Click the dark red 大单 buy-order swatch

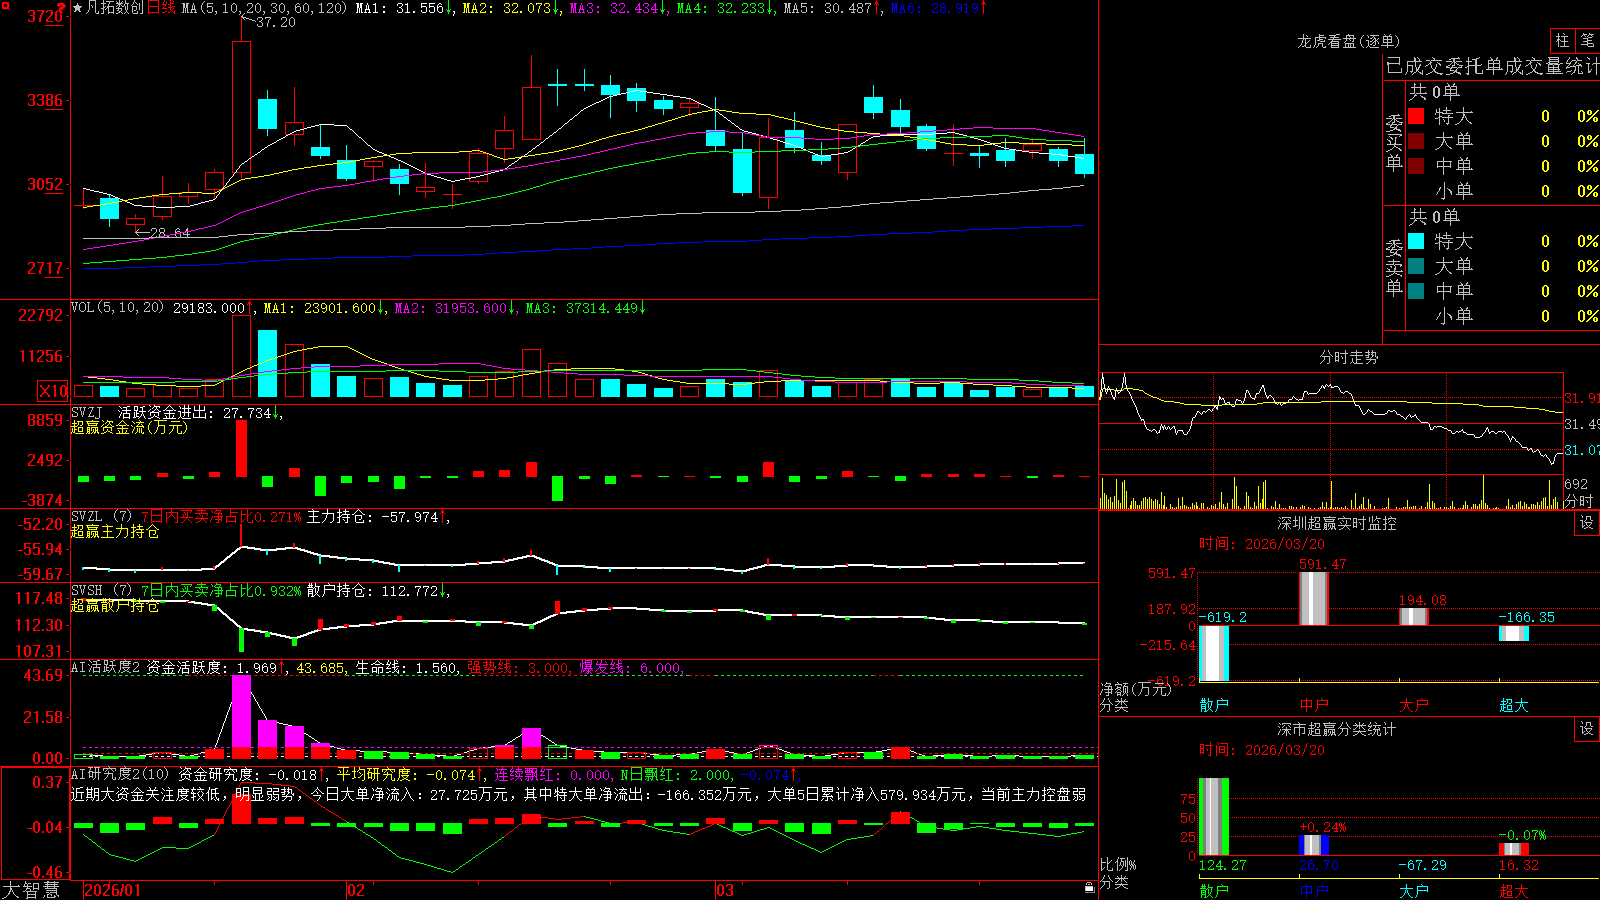pos(1416,141)
